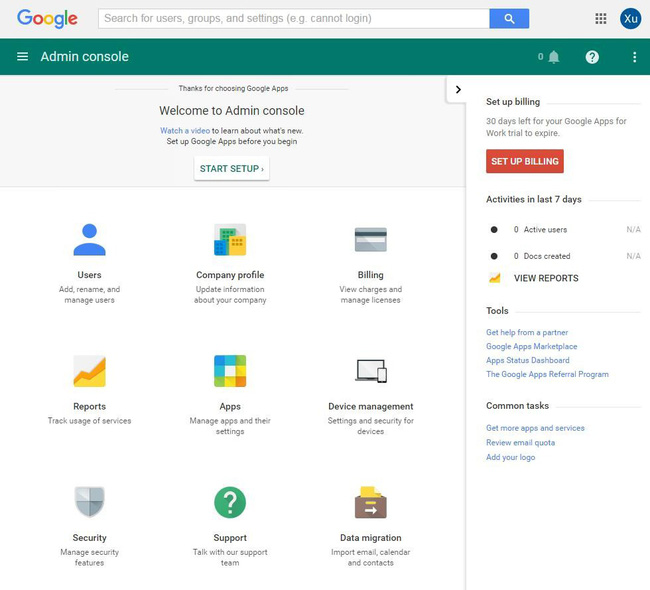Click the Company profile label

point(230,275)
